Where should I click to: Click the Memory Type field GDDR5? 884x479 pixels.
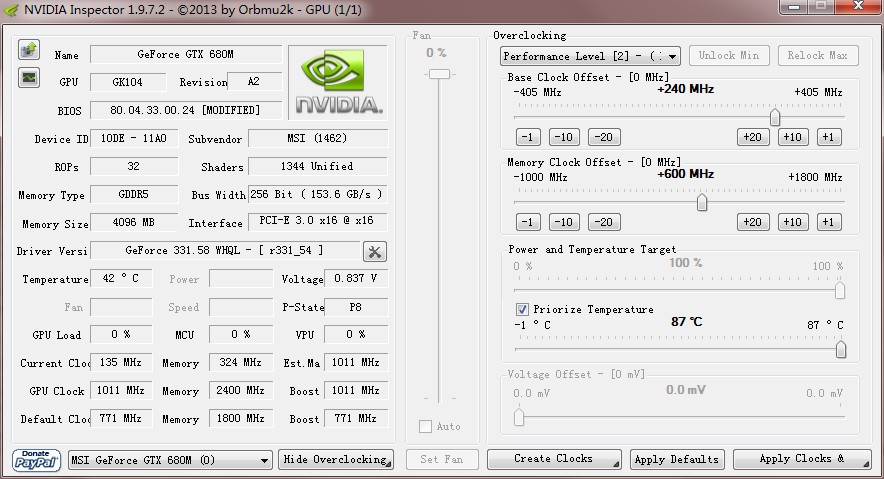pos(134,194)
